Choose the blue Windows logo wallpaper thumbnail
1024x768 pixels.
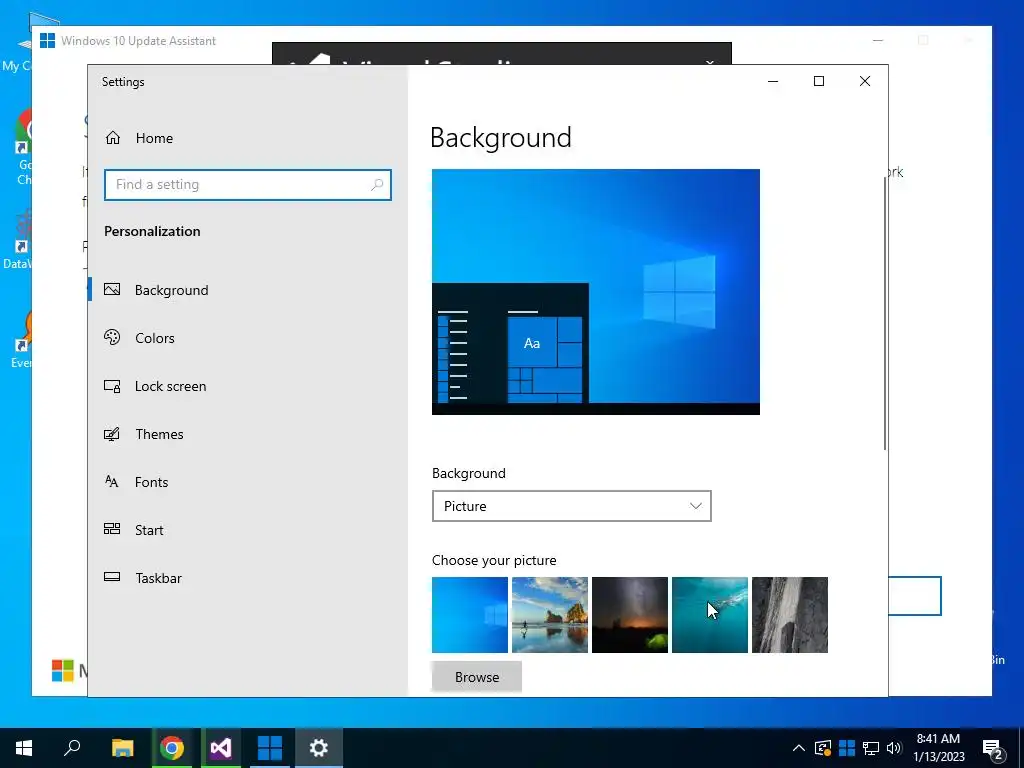(470, 615)
